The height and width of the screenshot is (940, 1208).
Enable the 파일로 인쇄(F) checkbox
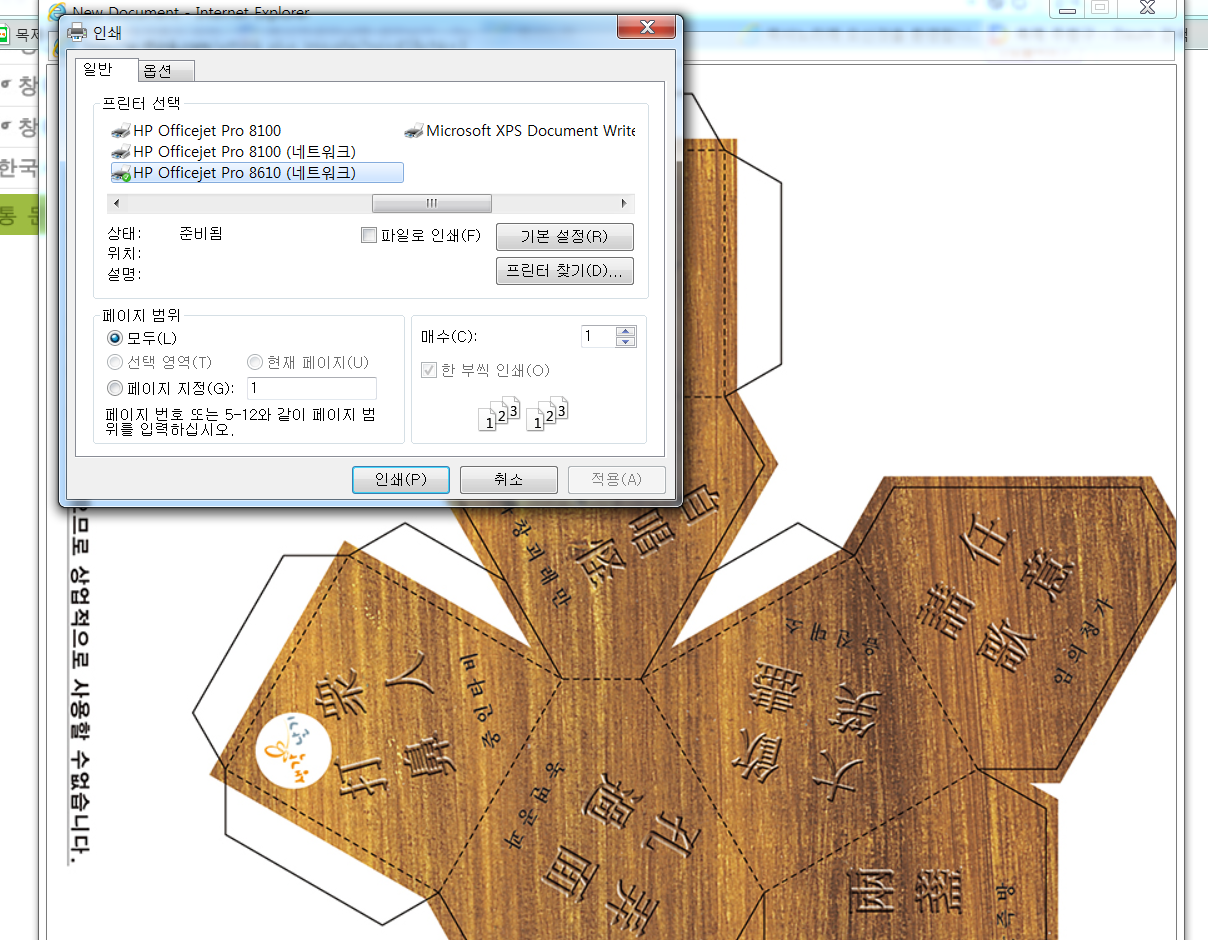[x=368, y=236]
